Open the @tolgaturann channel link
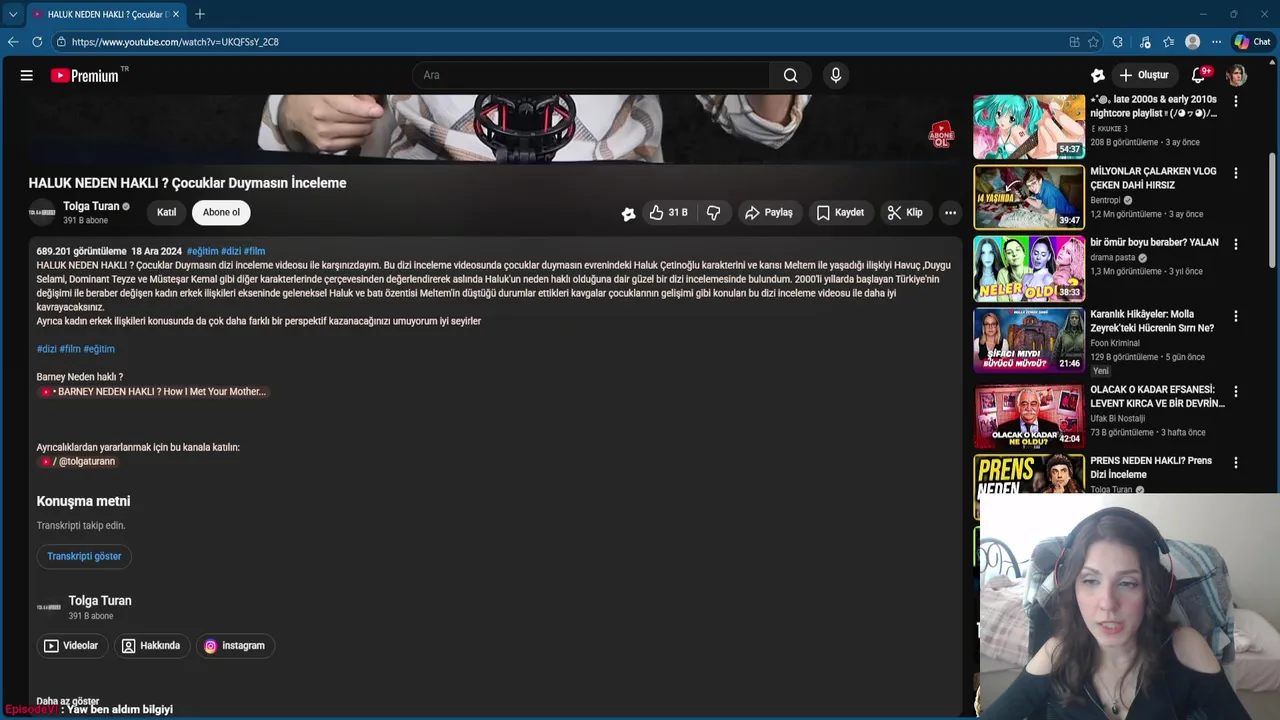This screenshot has height=720, width=1280. pyautogui.click(x=79, y=462)
